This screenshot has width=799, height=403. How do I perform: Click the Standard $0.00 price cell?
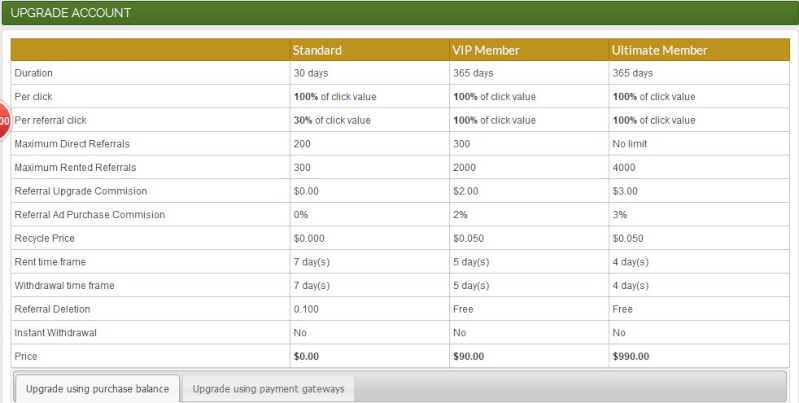369,356
